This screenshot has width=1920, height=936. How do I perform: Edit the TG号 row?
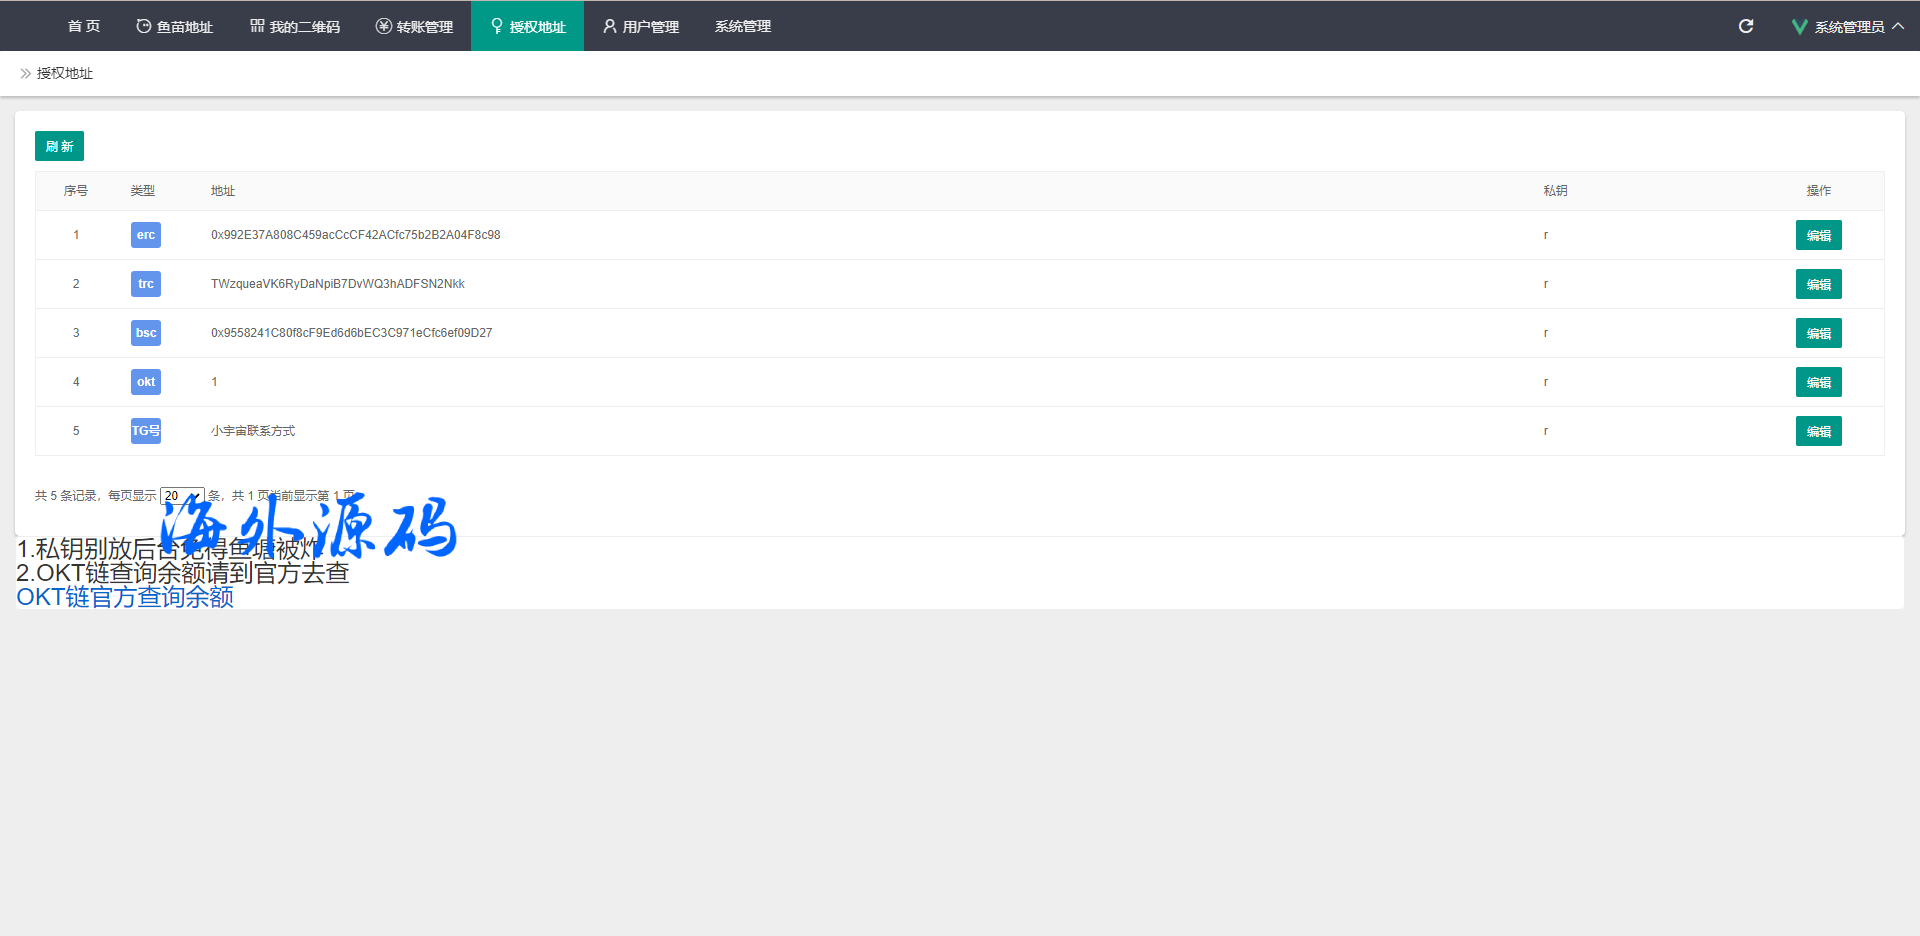pos(1818,432)
